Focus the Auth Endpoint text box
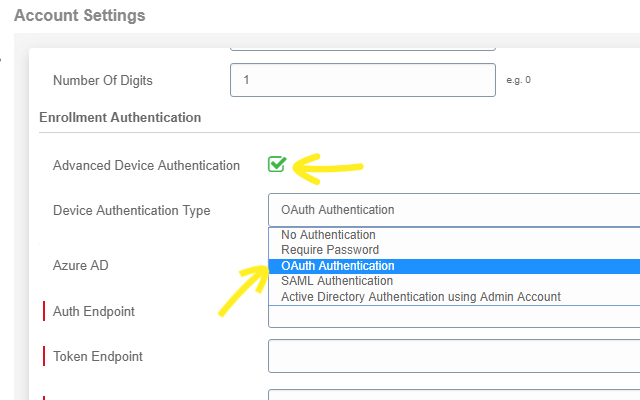This screenshot has height=400, width=640. click(454, 316)
